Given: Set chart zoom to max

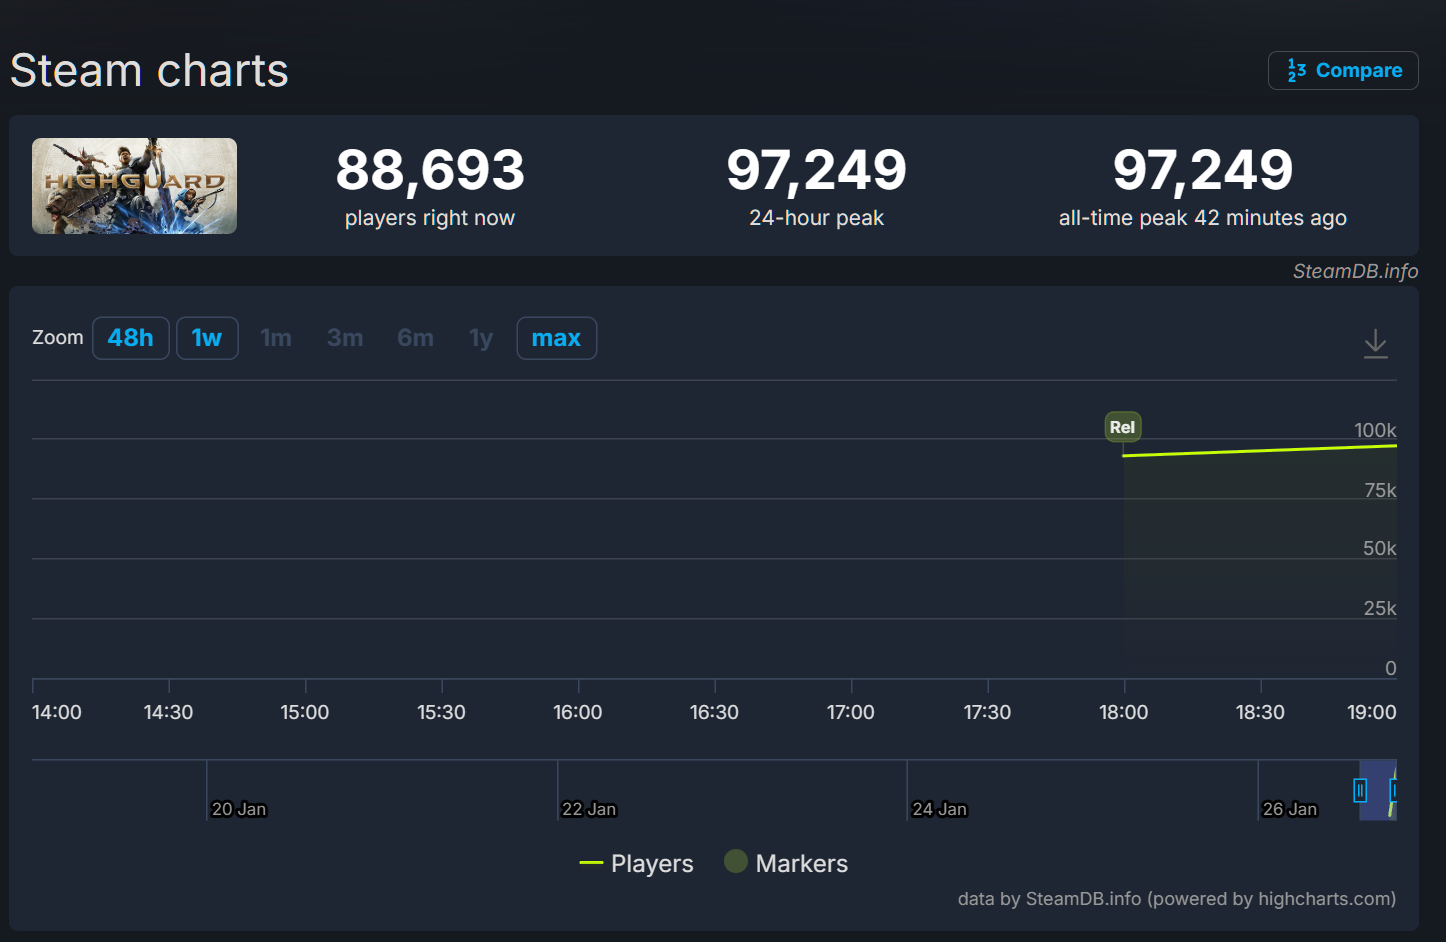Looking at the screenshot, I should [x=557, y=338].
